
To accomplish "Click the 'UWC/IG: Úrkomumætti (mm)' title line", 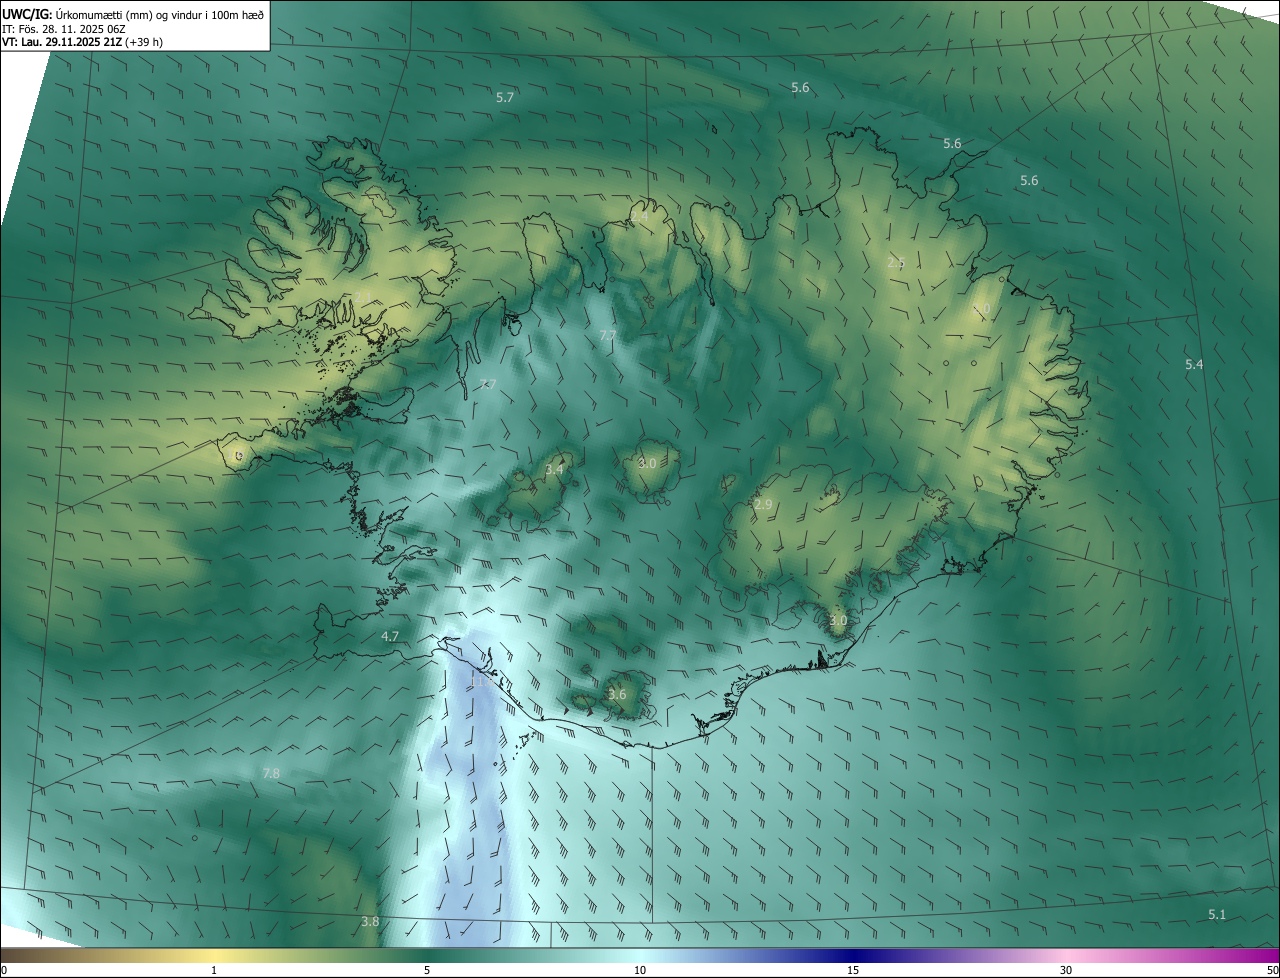I will (x=133, y=14).
